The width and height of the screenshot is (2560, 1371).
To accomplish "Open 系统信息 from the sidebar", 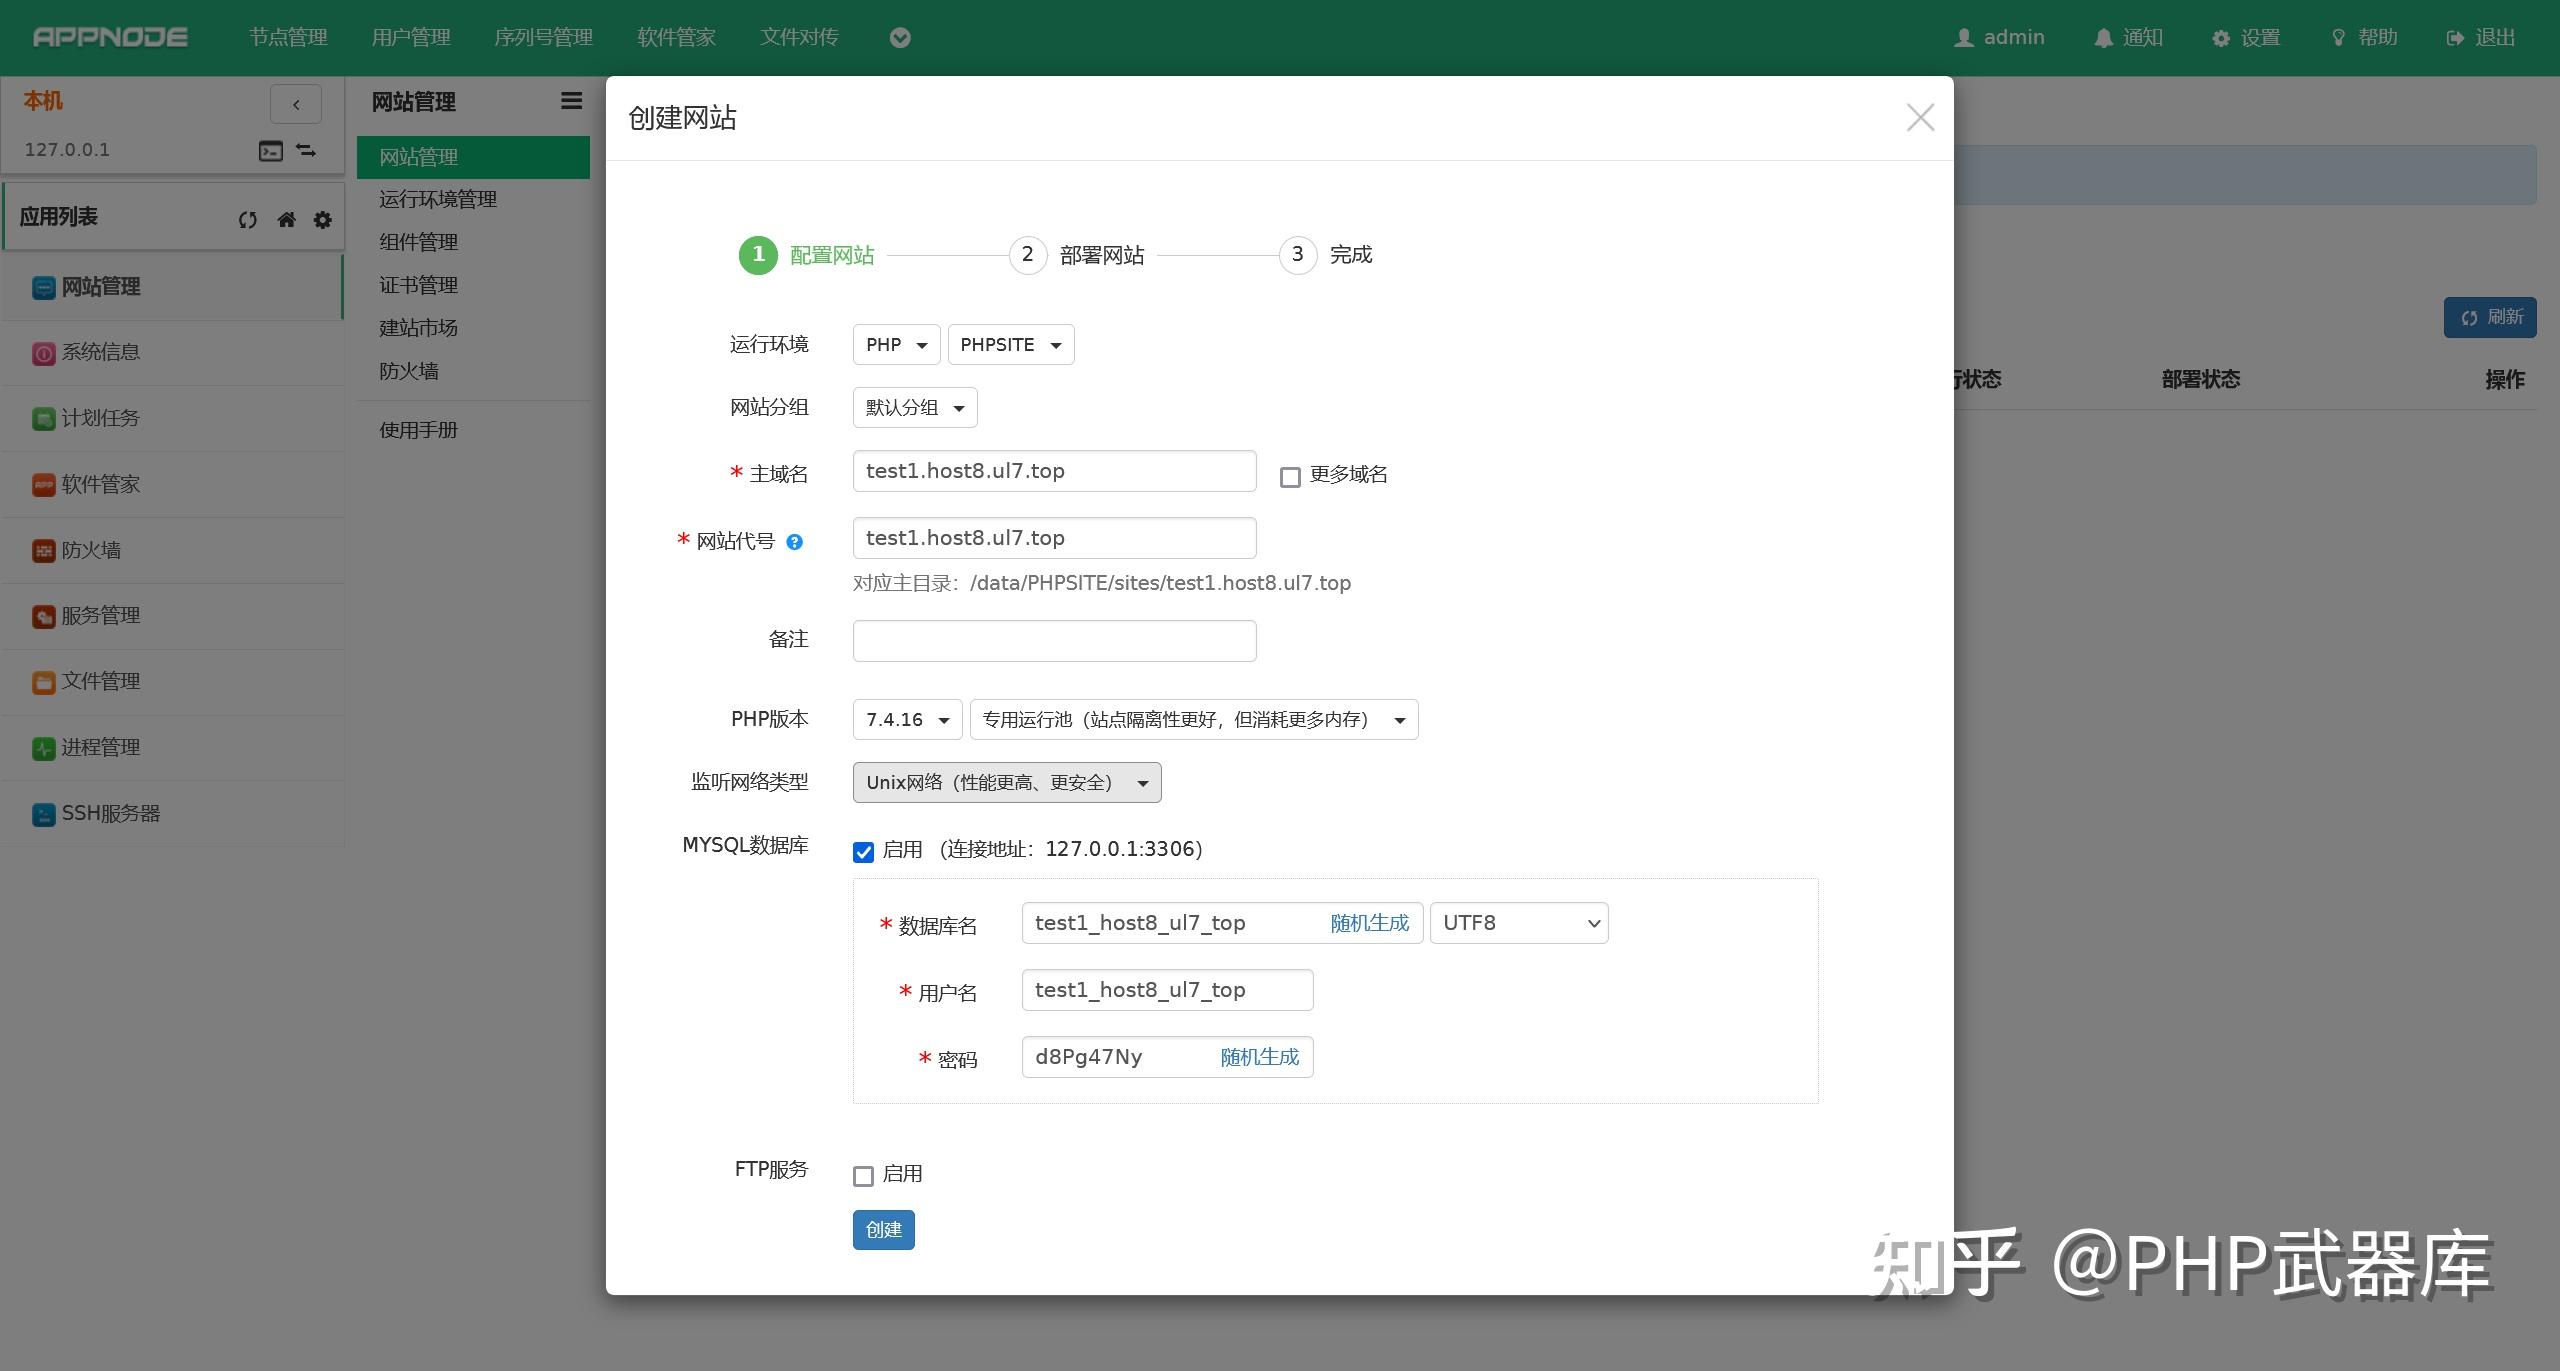I will click(103, 352).
